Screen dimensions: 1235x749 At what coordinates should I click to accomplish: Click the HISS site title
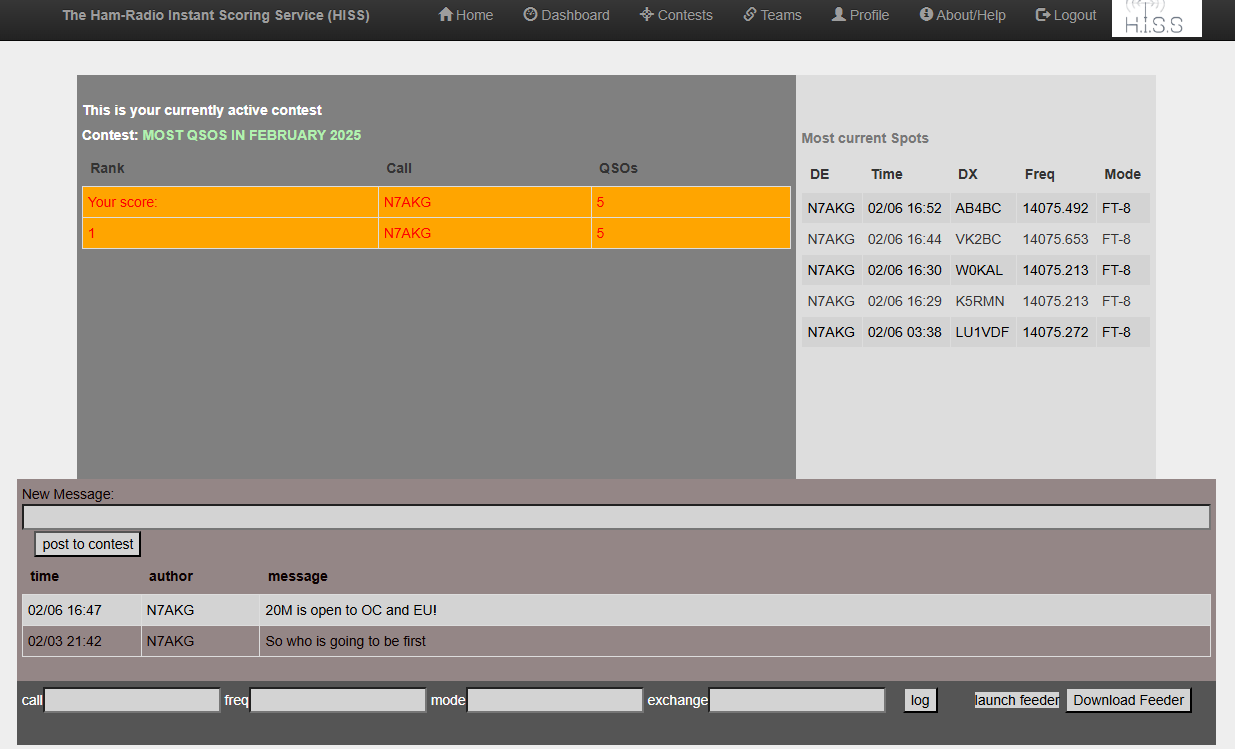point(216,15)
